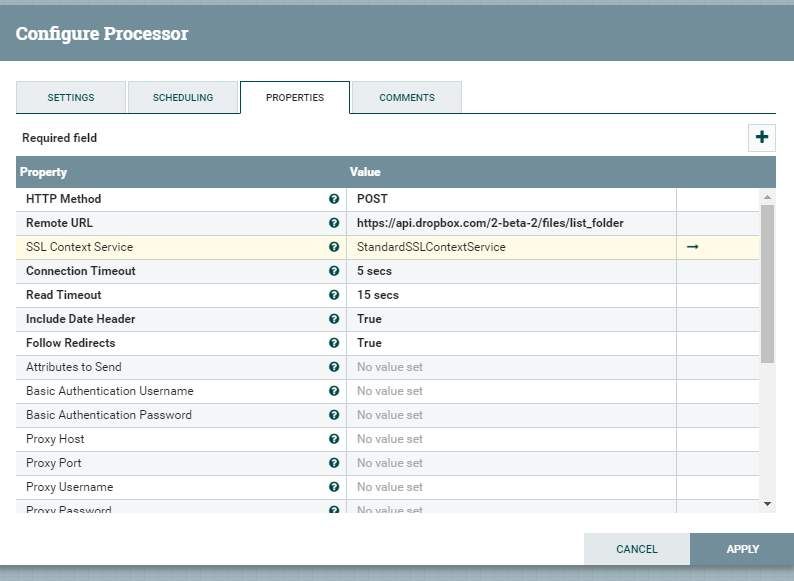Go to StandardSSLContextService via arrow icon
This screenshot has height=581, width=794.
[692, 247]
